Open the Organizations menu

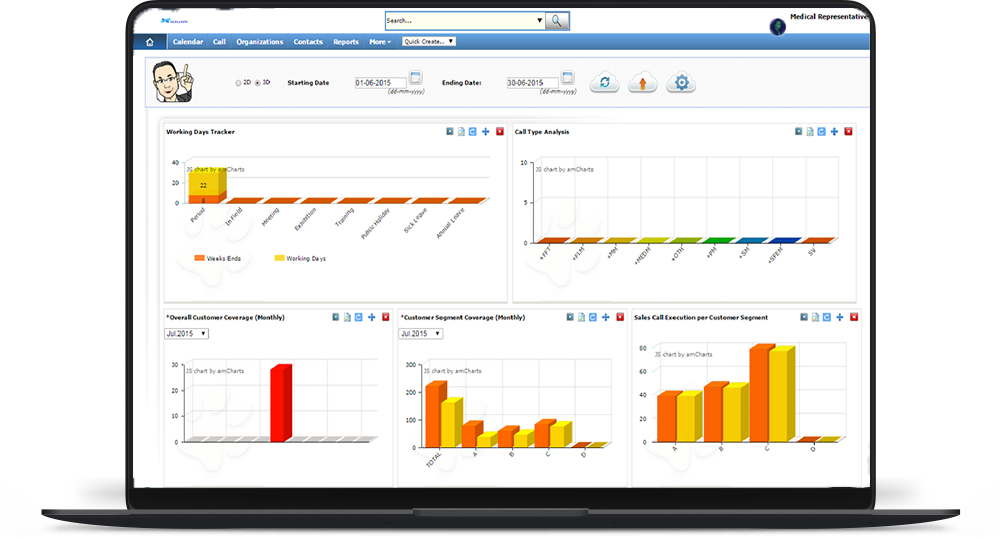coord(260,42)
